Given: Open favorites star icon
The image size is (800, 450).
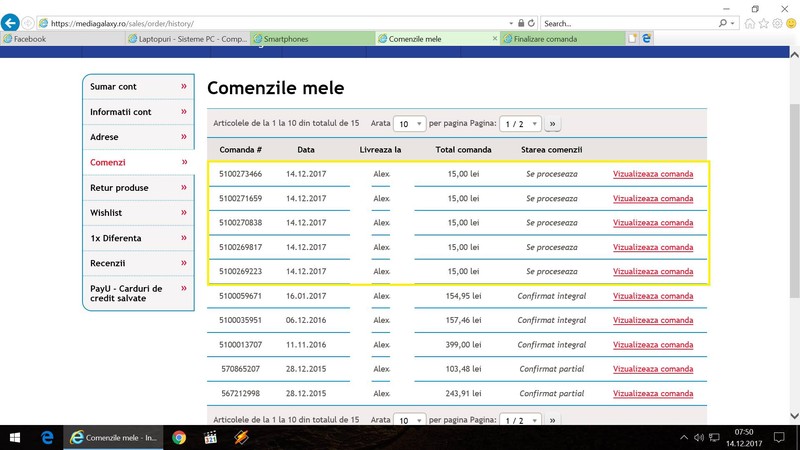Looking at the screenshot, I should pos(763,23).
